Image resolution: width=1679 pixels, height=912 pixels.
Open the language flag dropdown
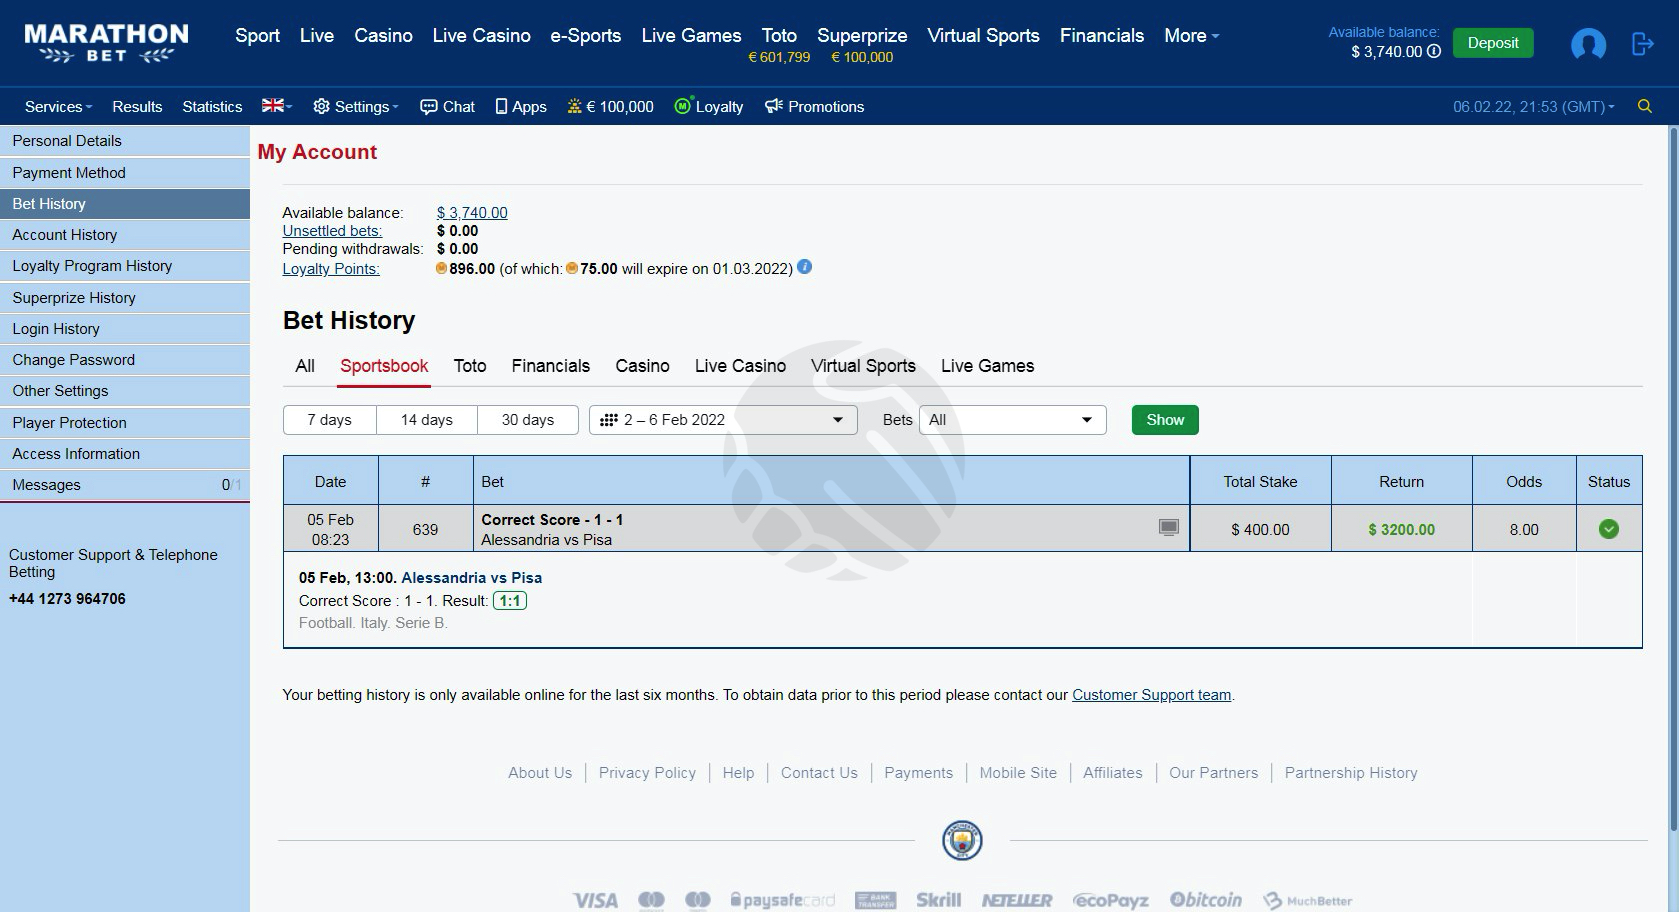(x=277, y=105)
